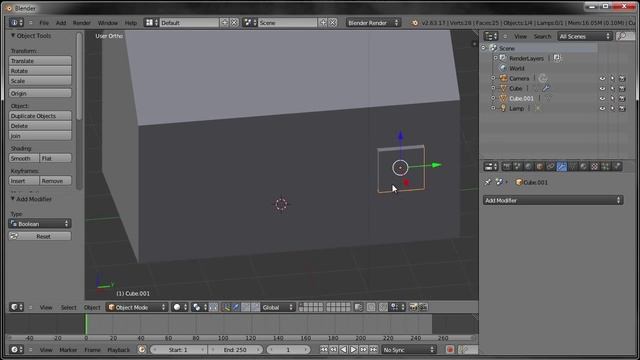Click the Camera object icon in outliner
The width and height of the screenshot is (640, 360).
503,78
